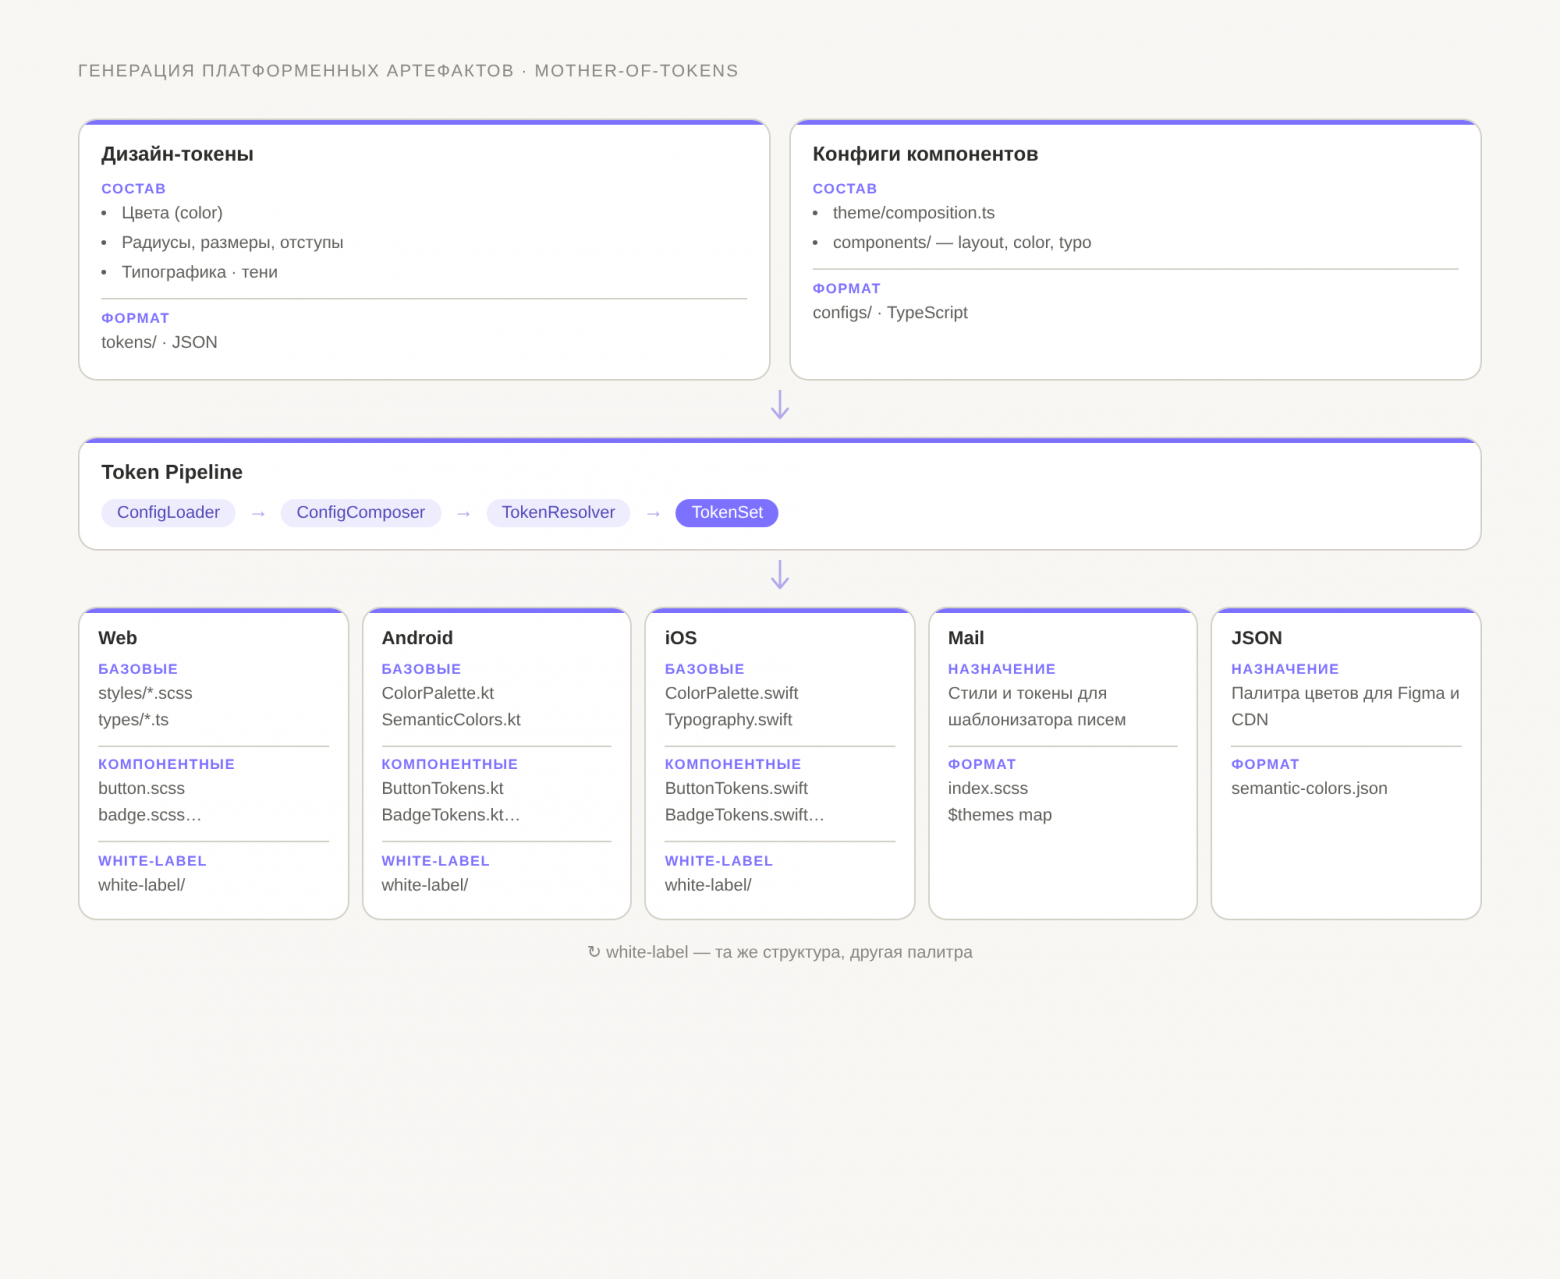The width and height of the screenshot is (1560, 1279).
Task: Click the Дизайн-токены card title
Action: [177, 154]
